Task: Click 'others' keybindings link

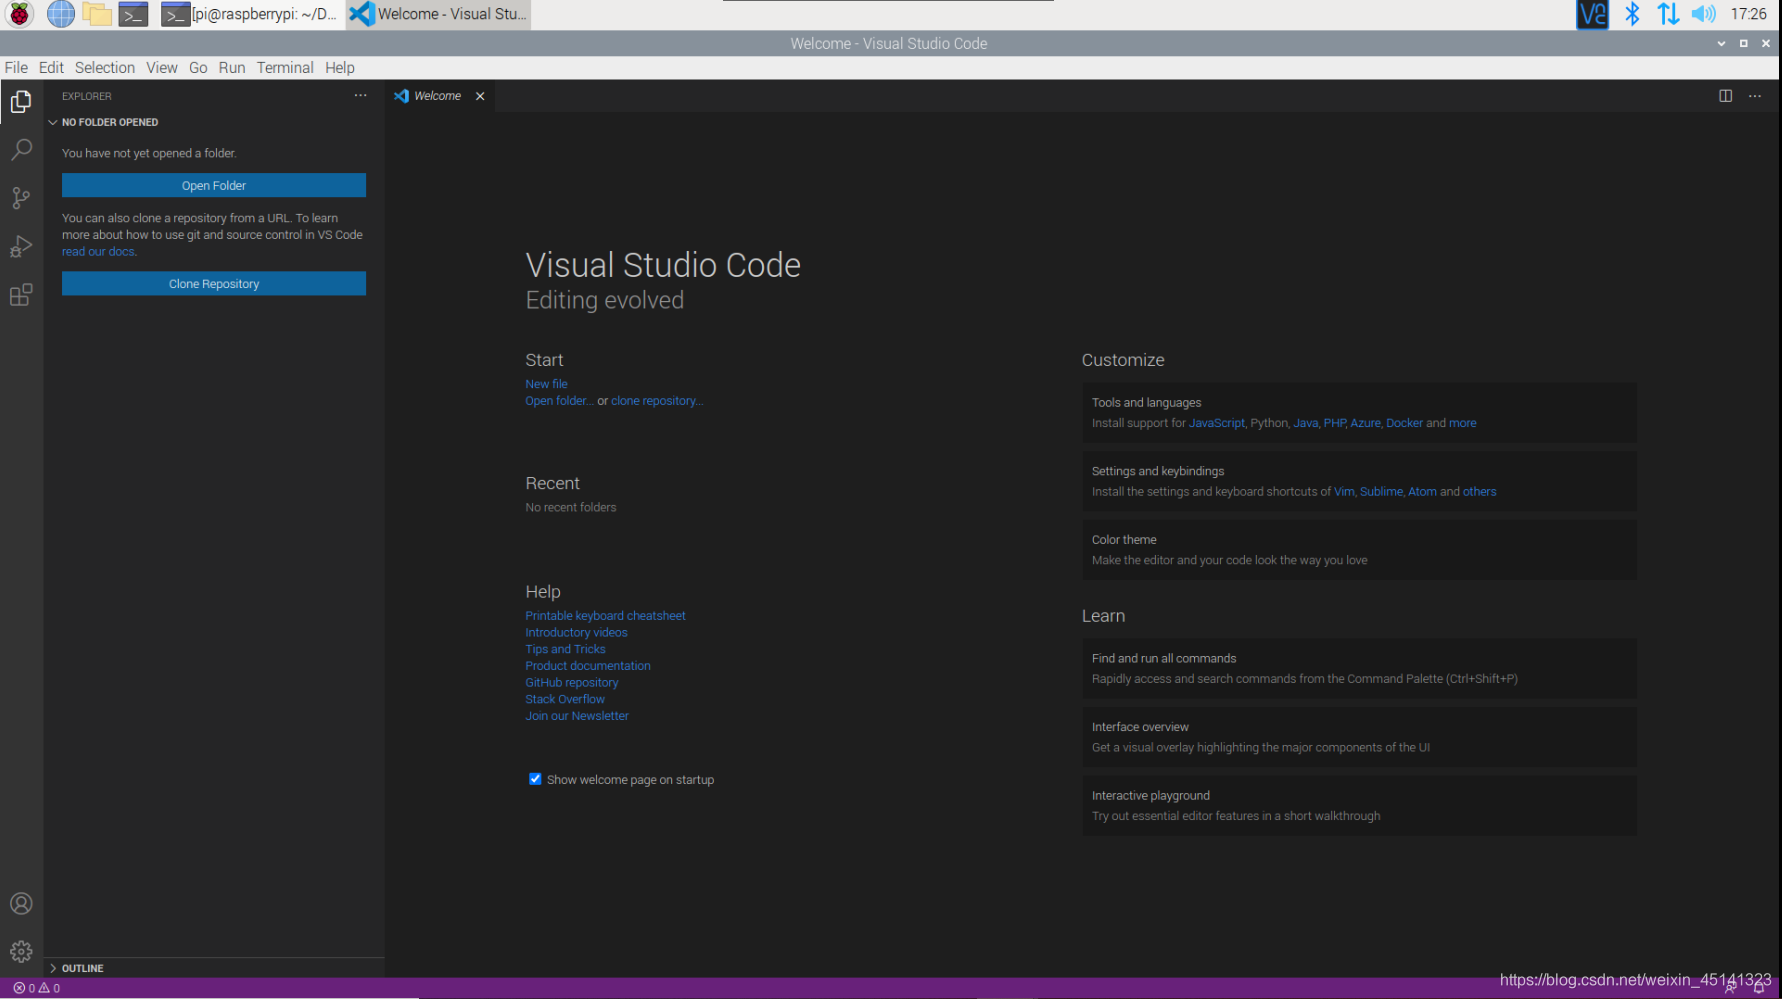Action: (1480, 492)
